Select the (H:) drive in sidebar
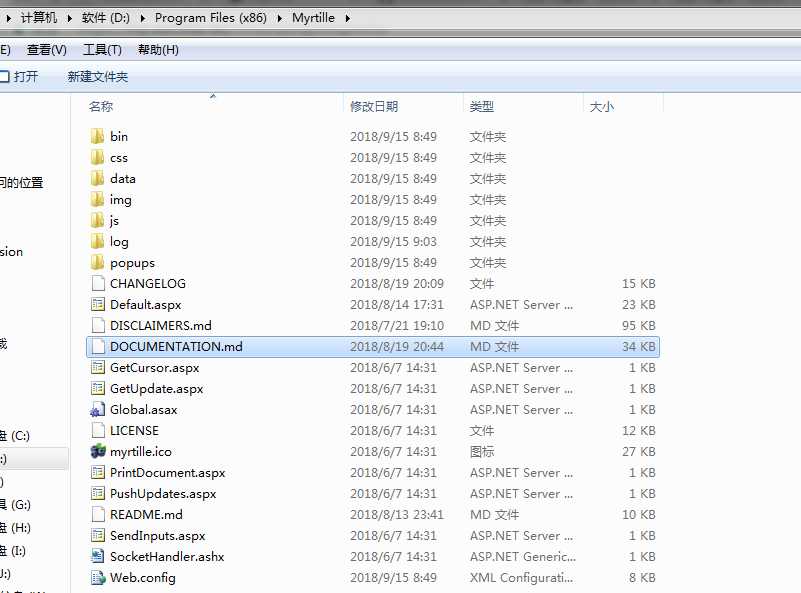Viewport: 801px width, 593px height. pos(15,528)
